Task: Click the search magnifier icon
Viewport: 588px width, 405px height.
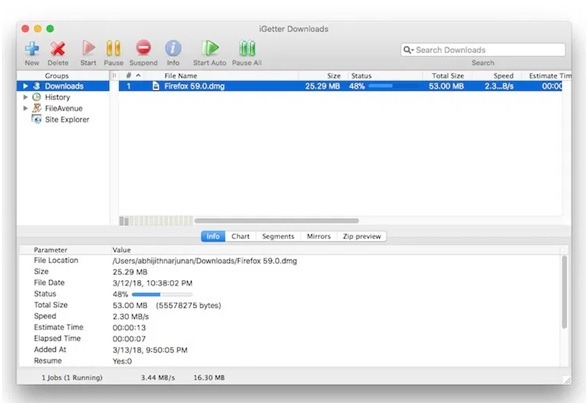Action: coord(407,50)
